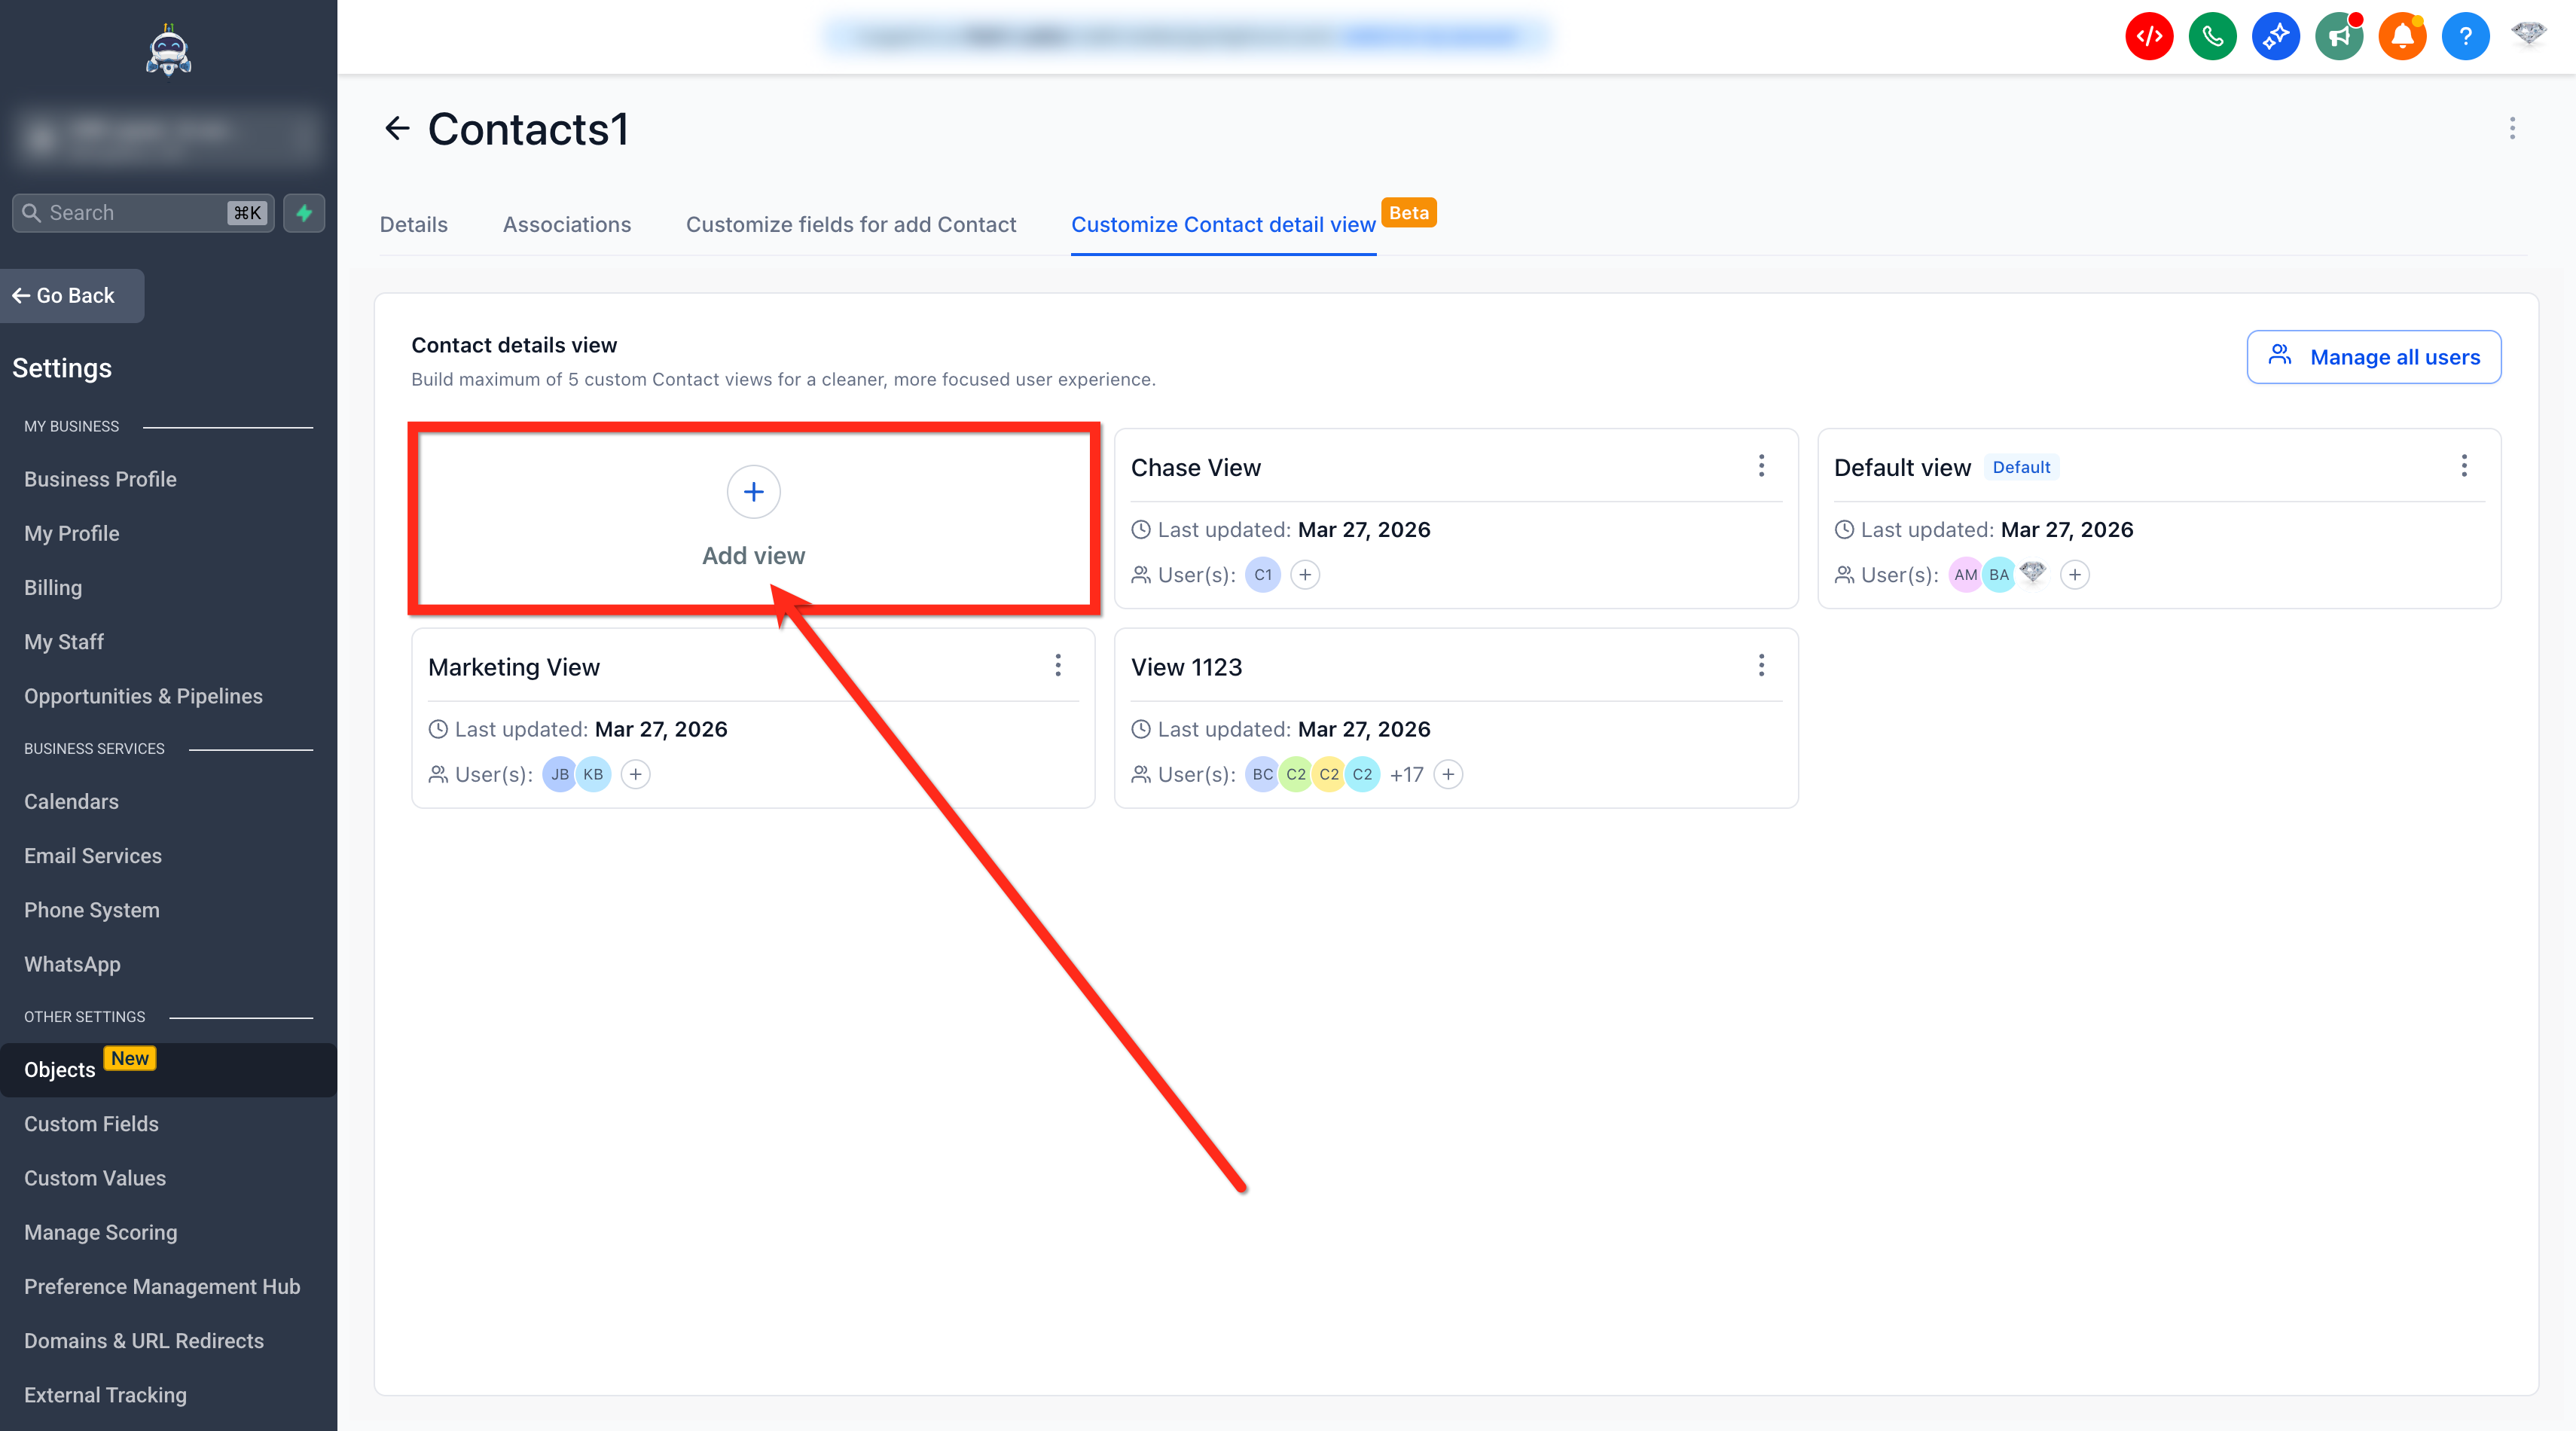
Task: Click the blue help question mark icon
Action: (2465, 37)
